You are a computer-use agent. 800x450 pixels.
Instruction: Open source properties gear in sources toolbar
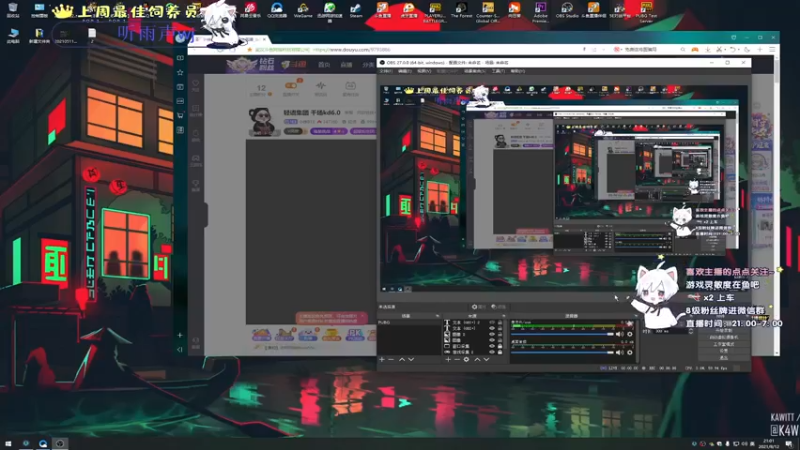[x=466, y=359]
